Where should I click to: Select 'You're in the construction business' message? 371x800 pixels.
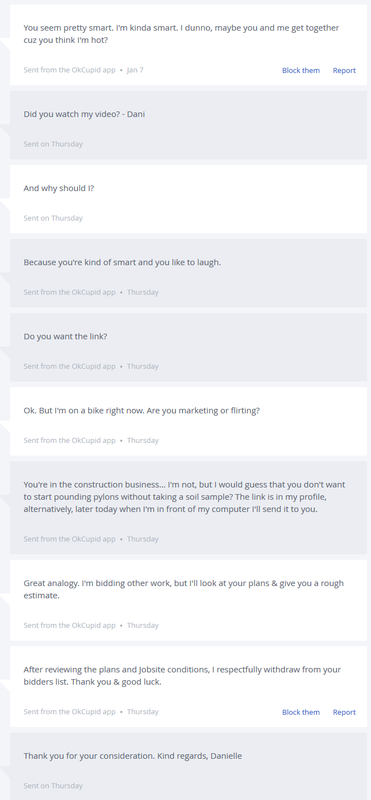coord(184,496)
